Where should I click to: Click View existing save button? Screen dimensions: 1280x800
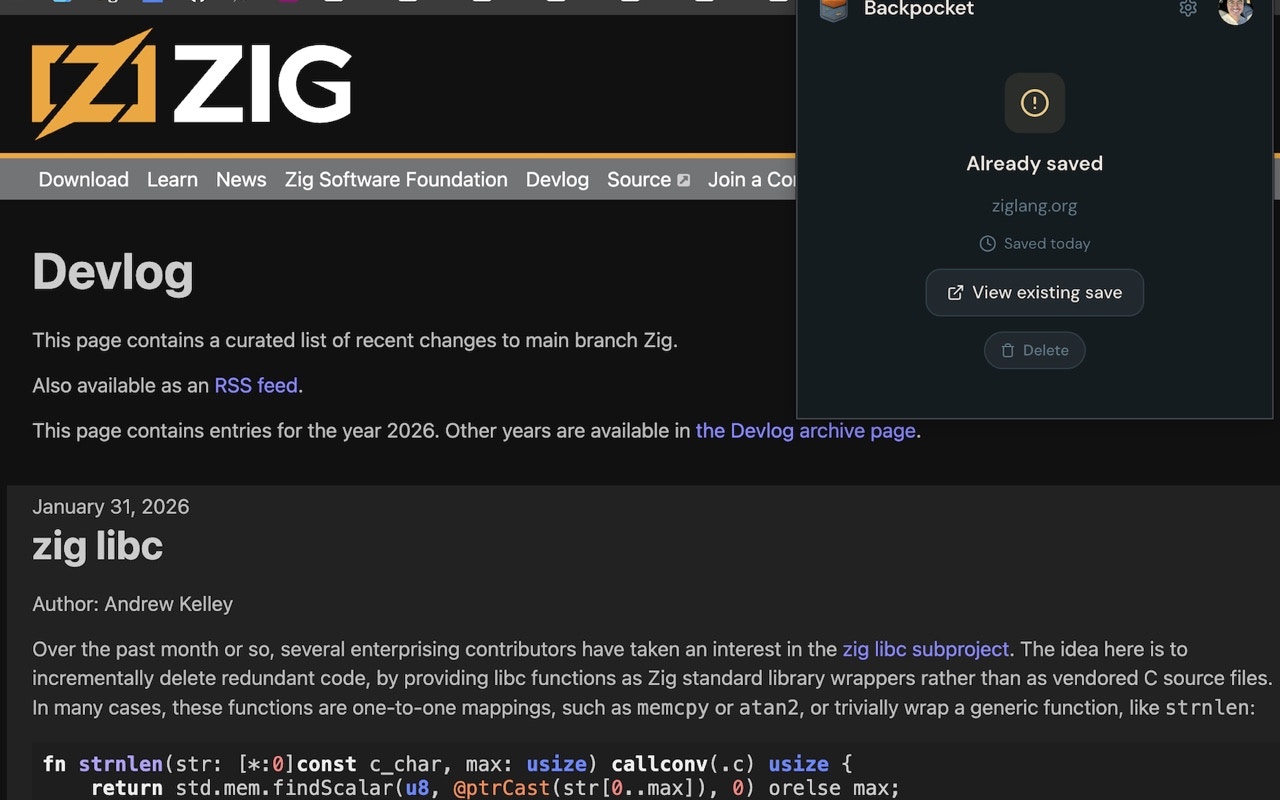point(1035,292)
